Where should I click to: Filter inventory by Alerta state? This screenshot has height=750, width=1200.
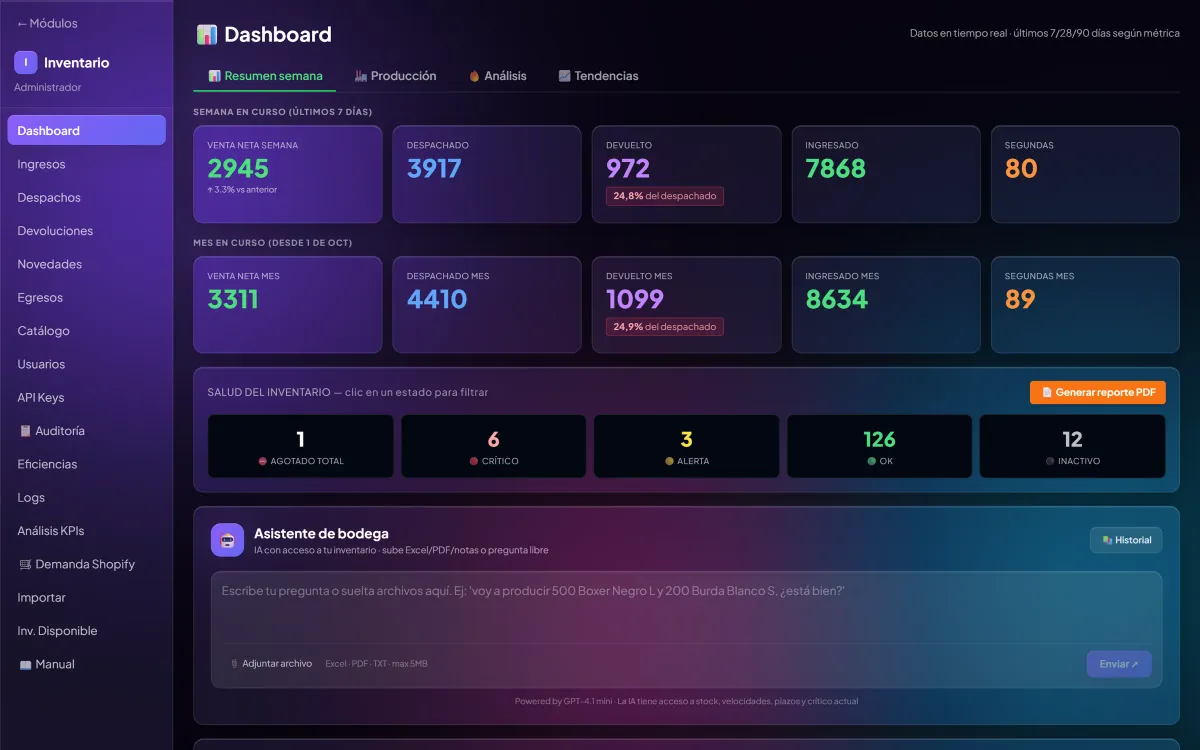click(x=687, y=446)
